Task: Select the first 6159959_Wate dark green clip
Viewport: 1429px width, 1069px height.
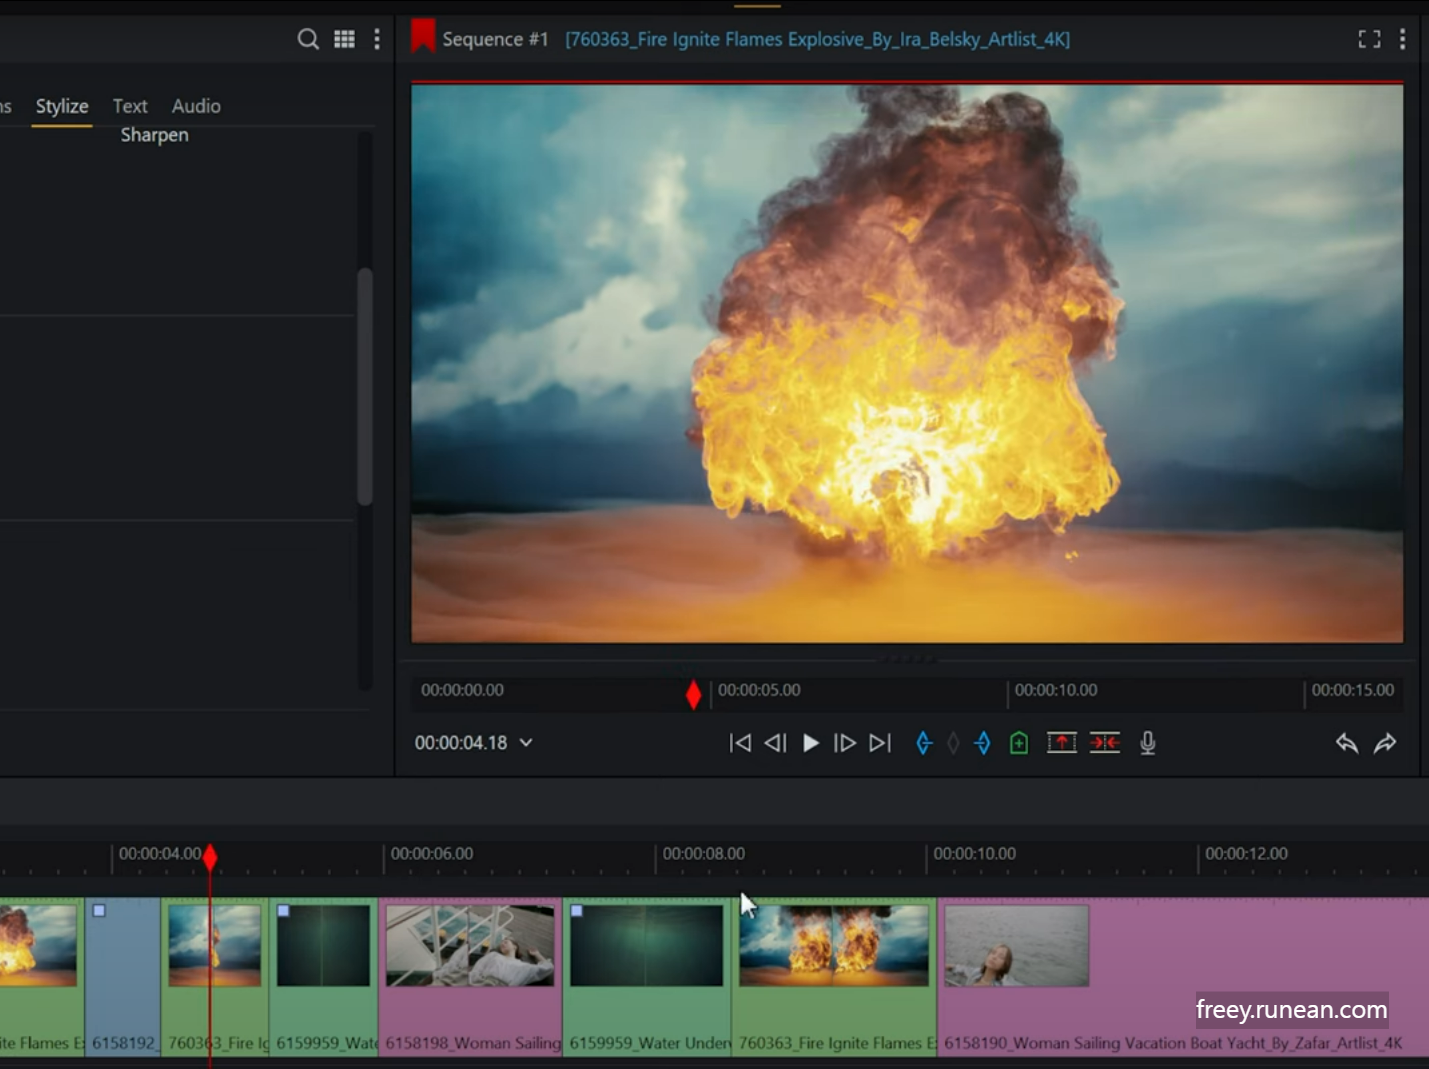Action: point(324,978)
